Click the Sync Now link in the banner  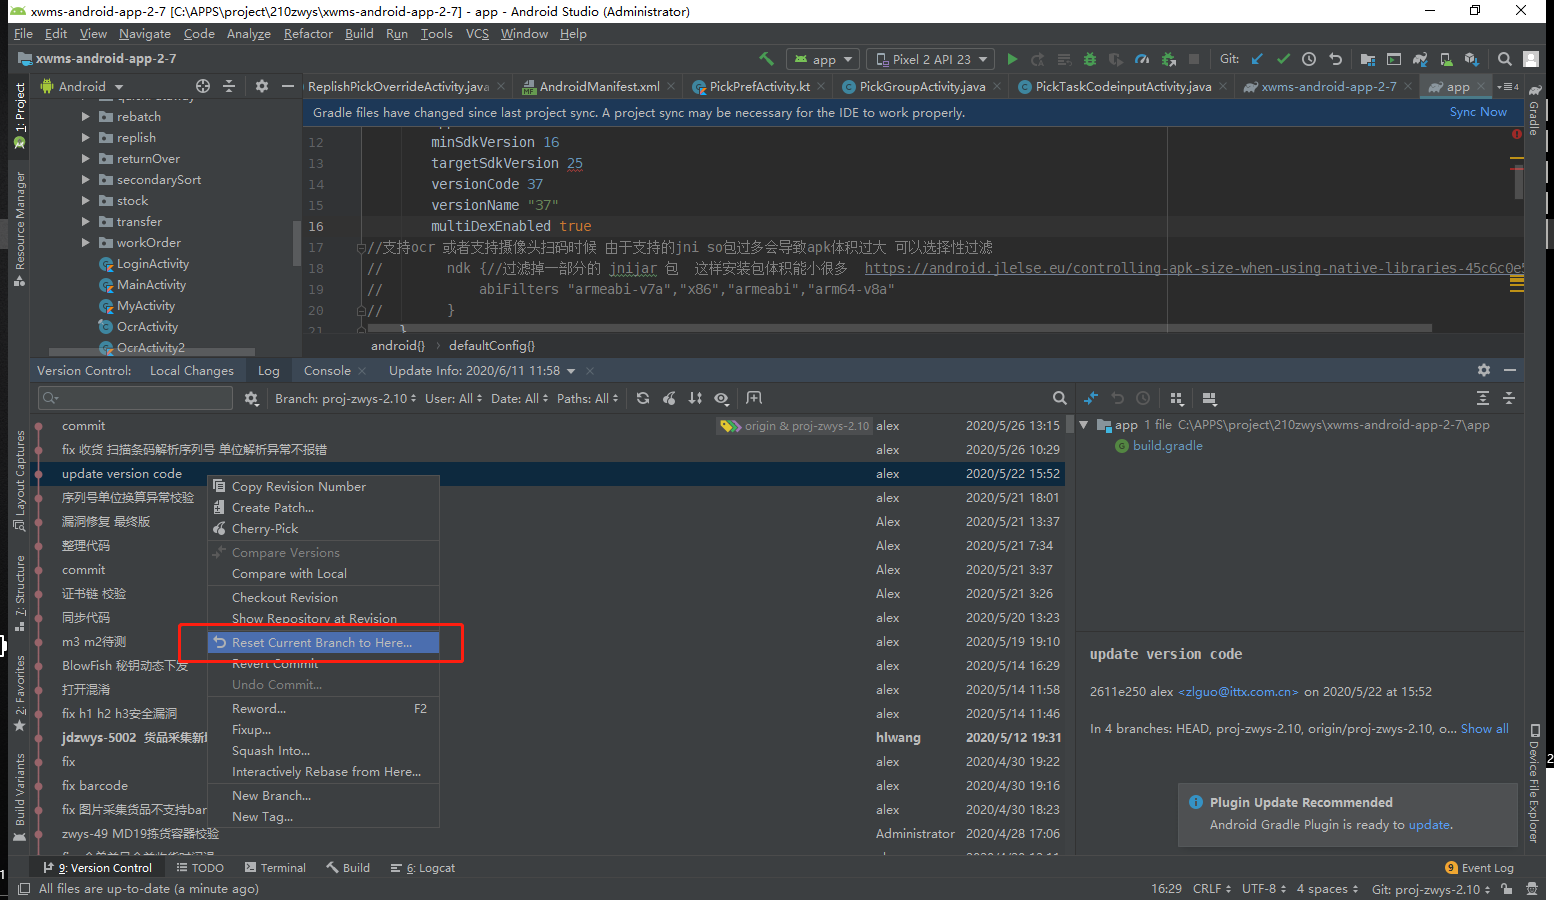1477,112
